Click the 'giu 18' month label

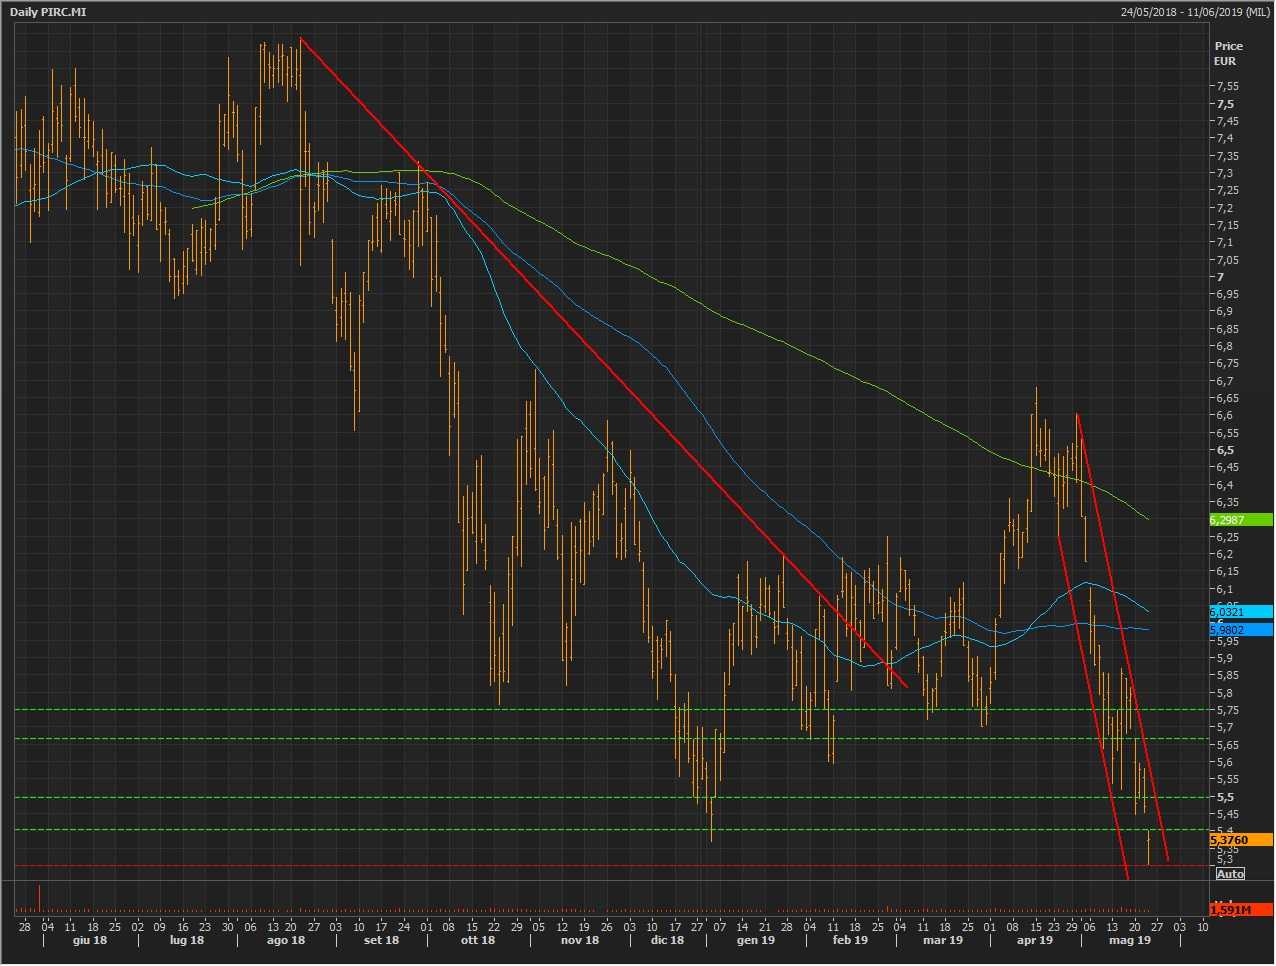90,940
